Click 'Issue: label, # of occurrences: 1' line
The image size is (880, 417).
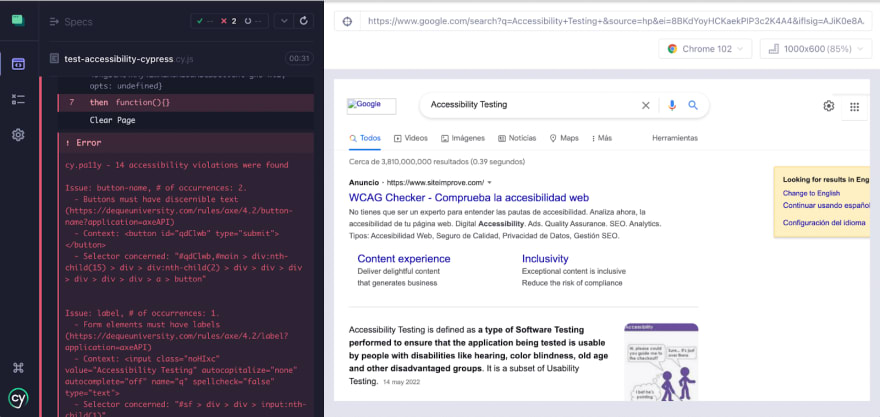coord(142,313)
